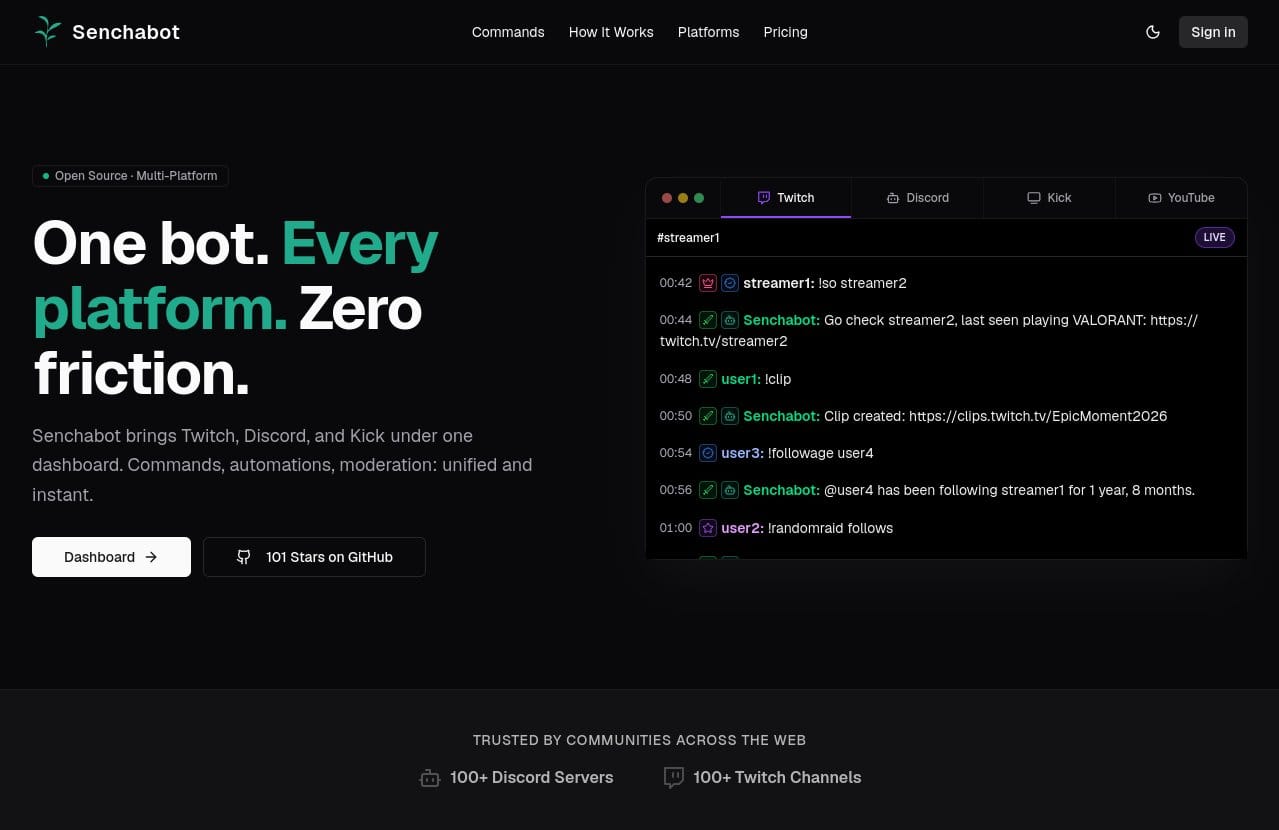Click the '!followage user4' message
The height and width of the screenshot is (830, 1279).
point(821,453)
